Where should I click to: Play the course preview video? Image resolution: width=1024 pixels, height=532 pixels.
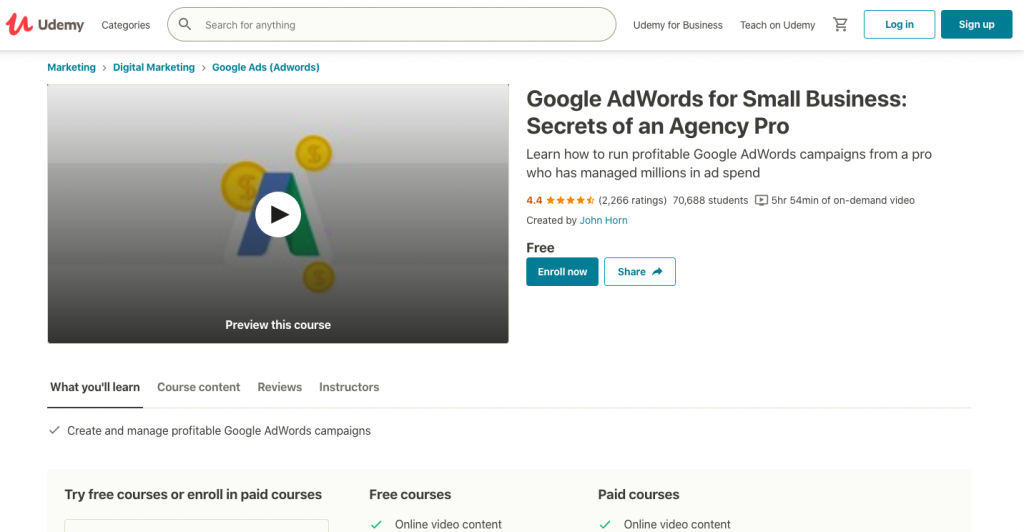278,214
